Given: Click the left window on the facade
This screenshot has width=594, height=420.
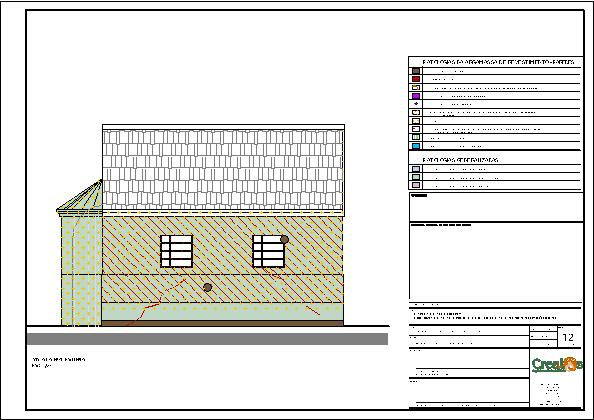Looking at the screenshot, I should click(177, 251).
